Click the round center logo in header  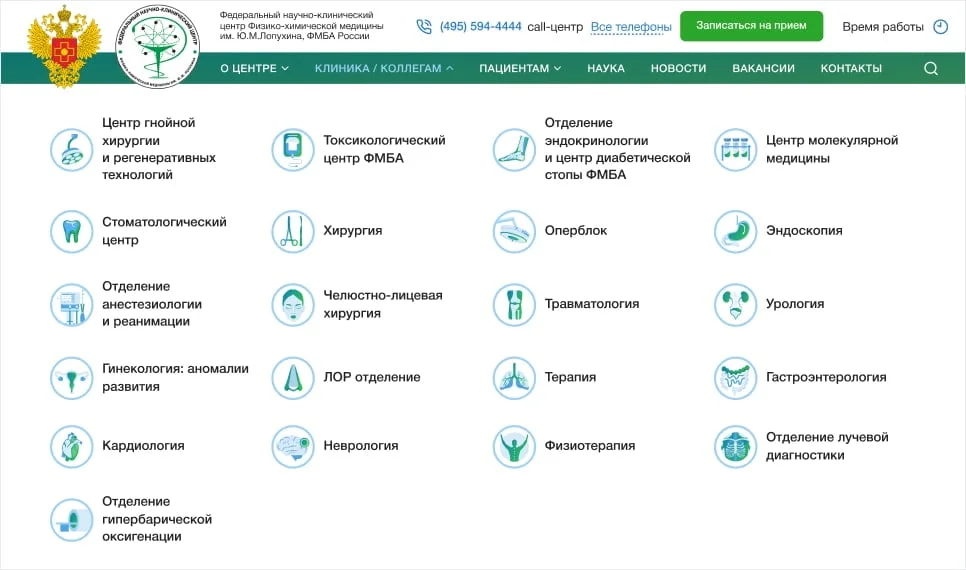click(x=158, y=42)
